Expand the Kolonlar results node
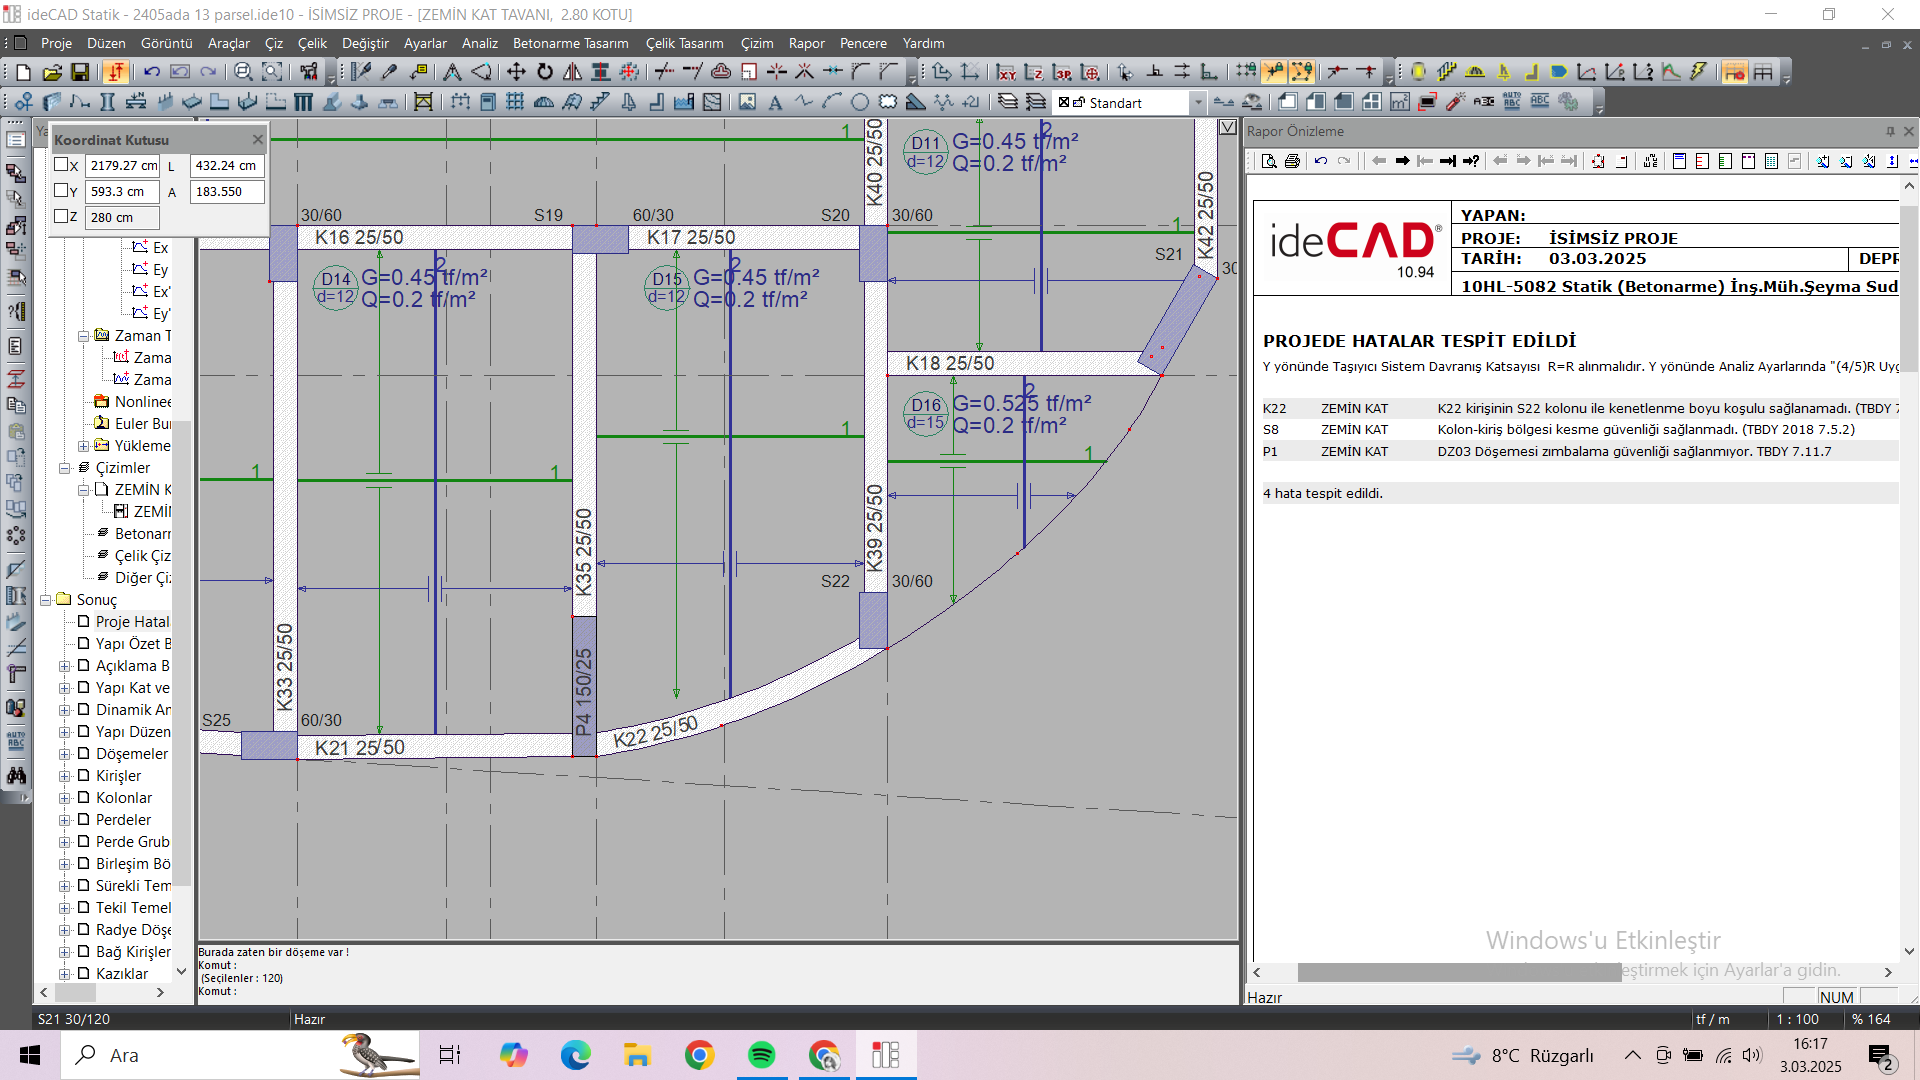 (x=65, y=798)
